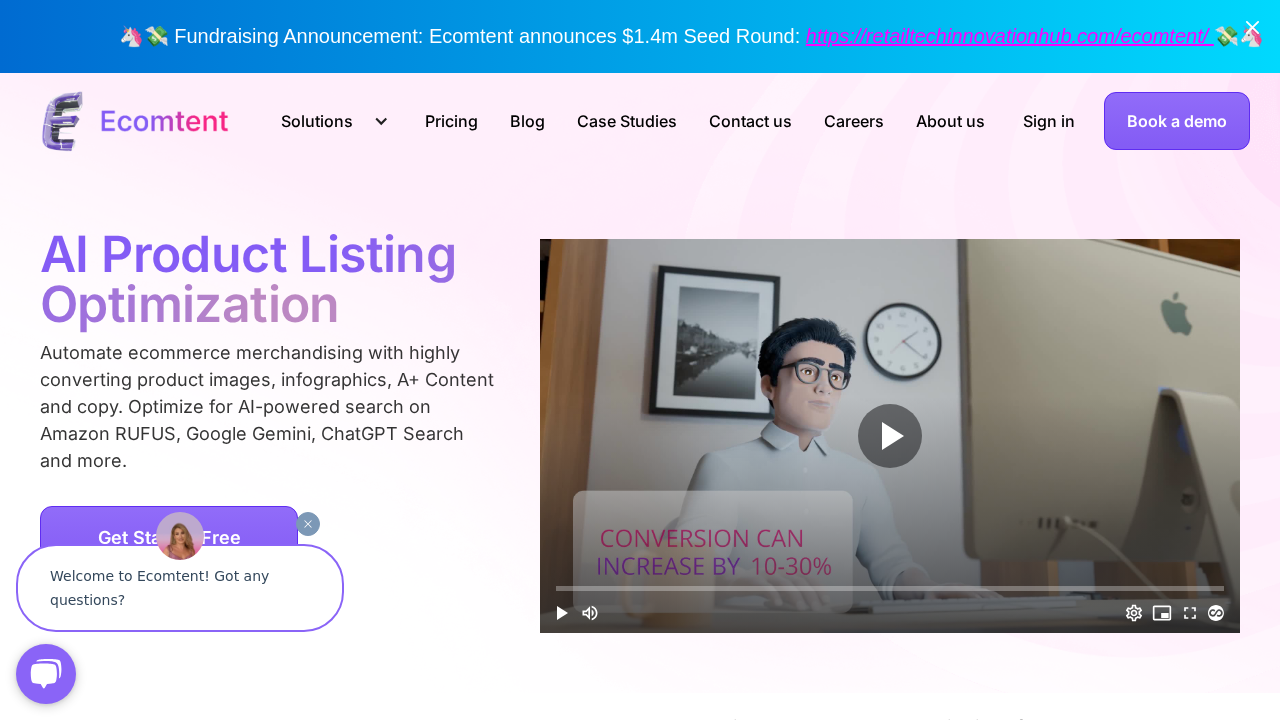Screen dimensions: 1280x720
Task: Close the fundraising announcement banner
Action: coord(1252,28)
